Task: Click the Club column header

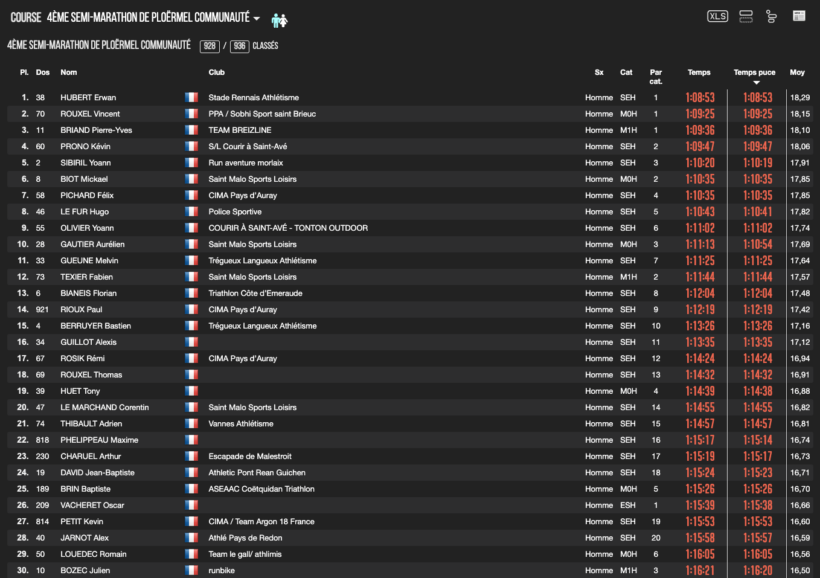Action: 216,72
